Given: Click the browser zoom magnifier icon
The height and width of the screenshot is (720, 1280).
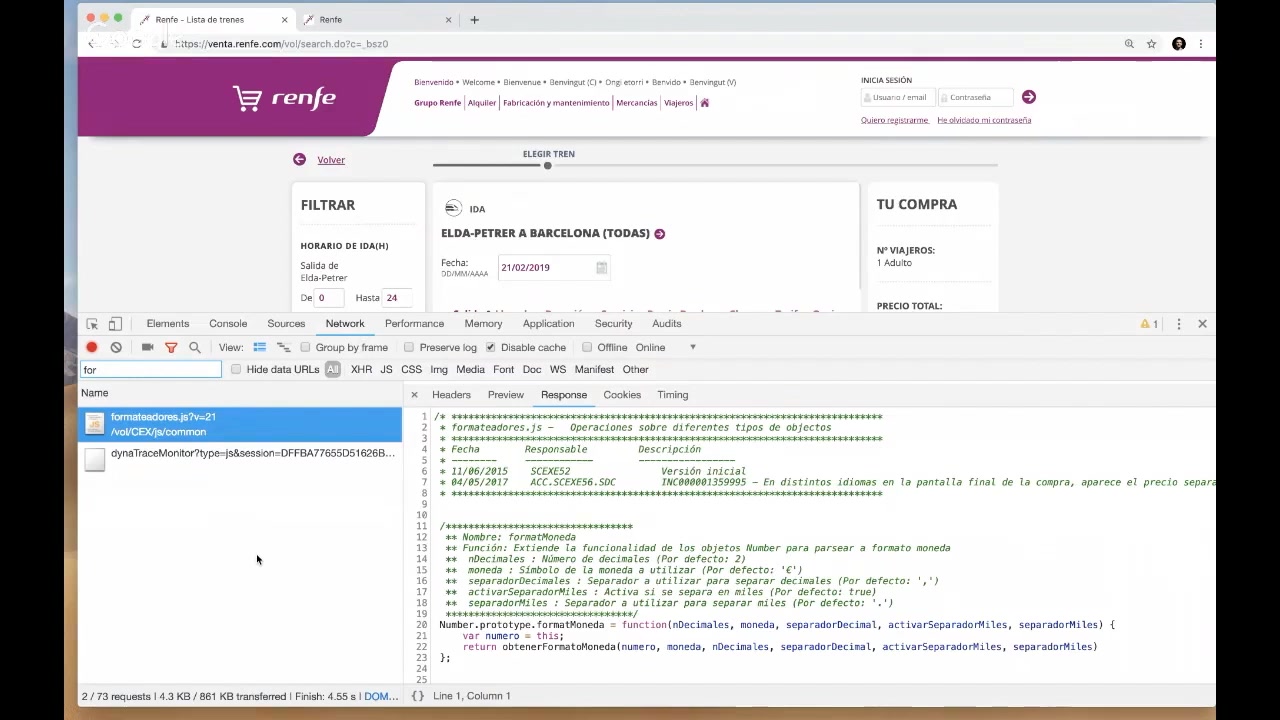Looking at the screenshot, I should pos(1129,44).
